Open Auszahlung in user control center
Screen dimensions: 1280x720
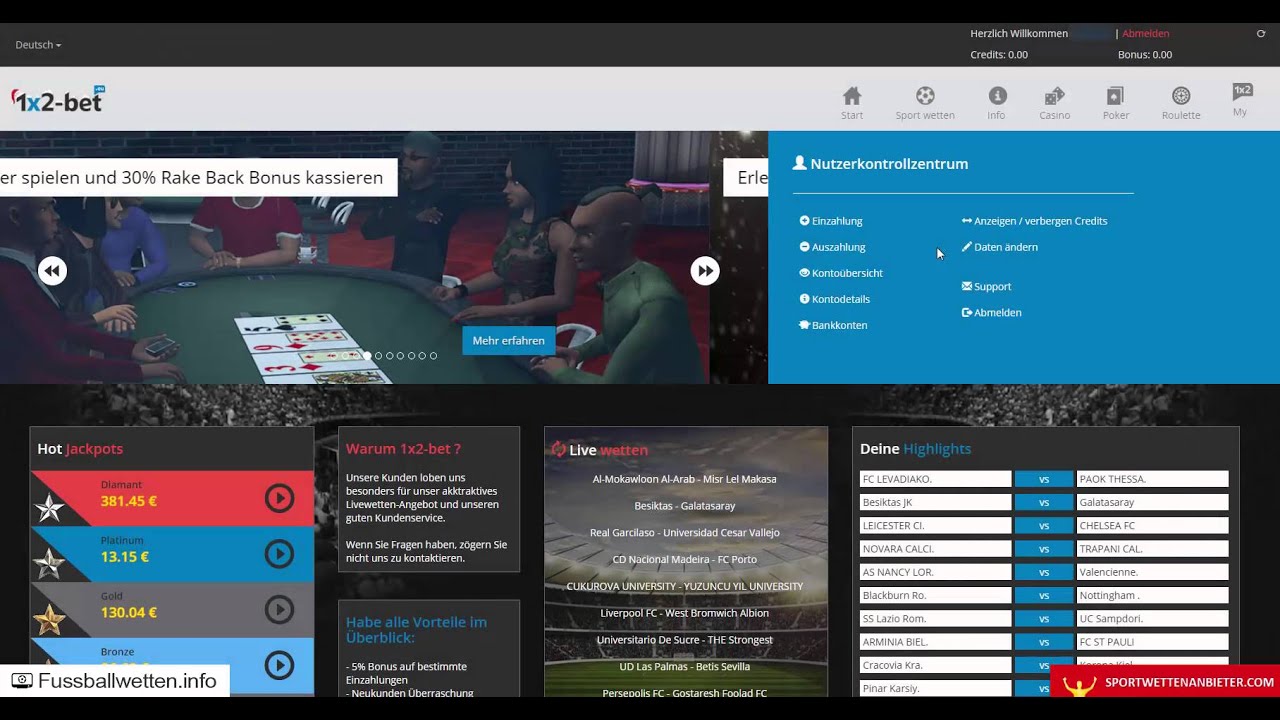pos(833,247)
